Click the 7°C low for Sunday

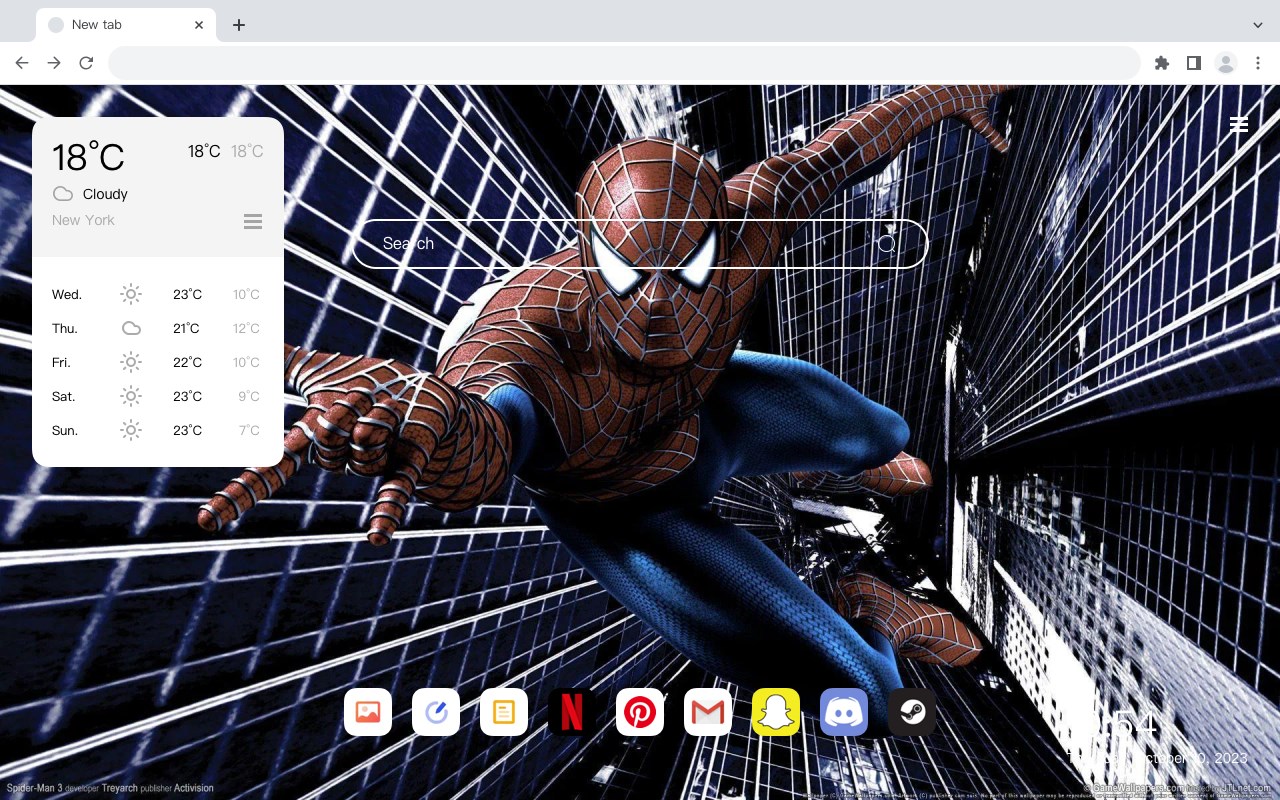click(249, 430)
